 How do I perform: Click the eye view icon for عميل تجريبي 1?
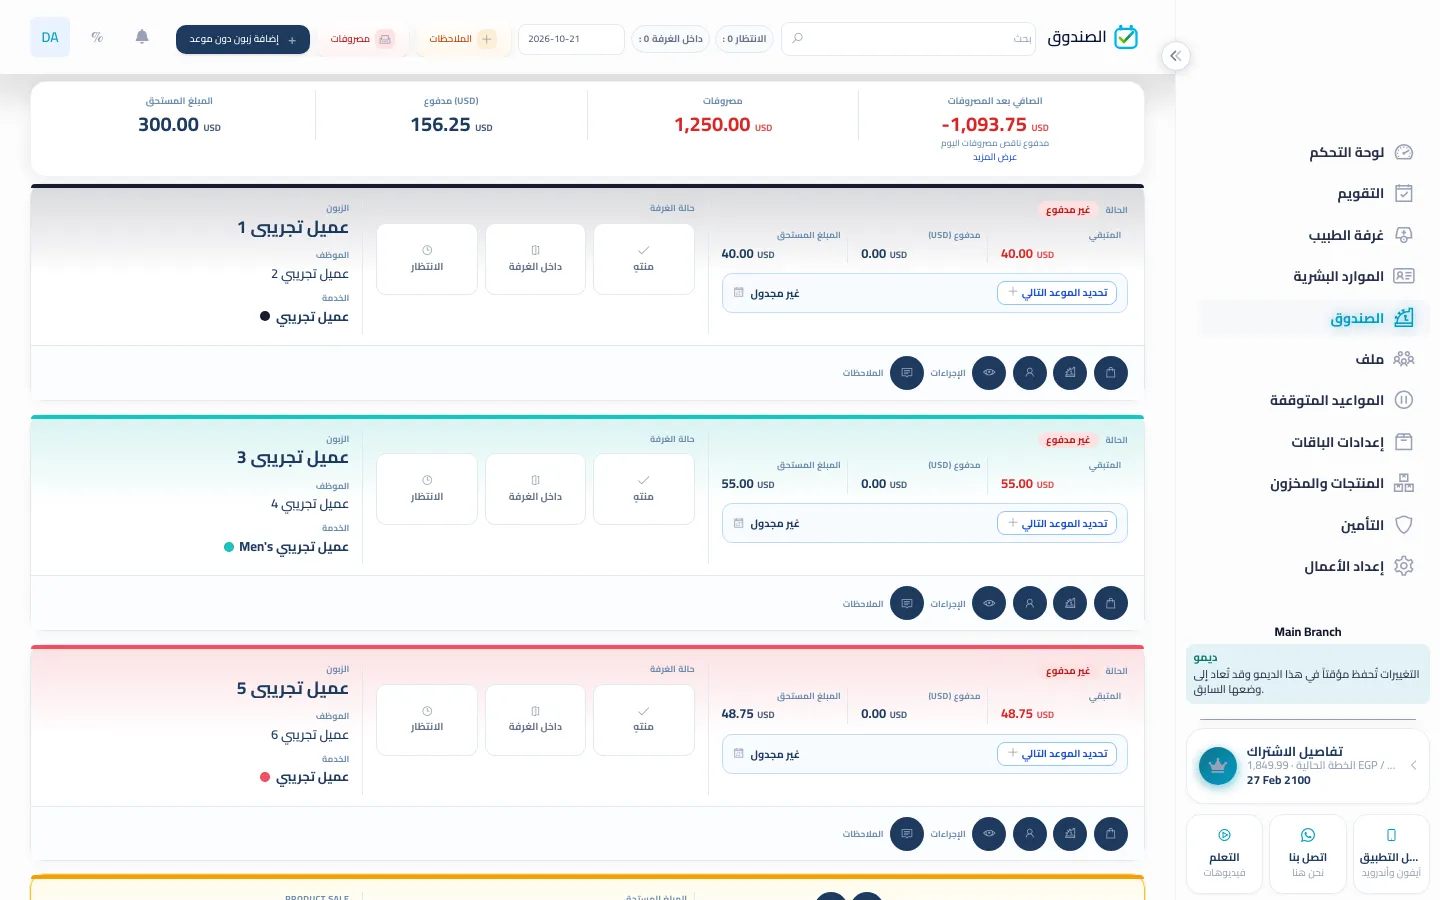click(989, 373)
